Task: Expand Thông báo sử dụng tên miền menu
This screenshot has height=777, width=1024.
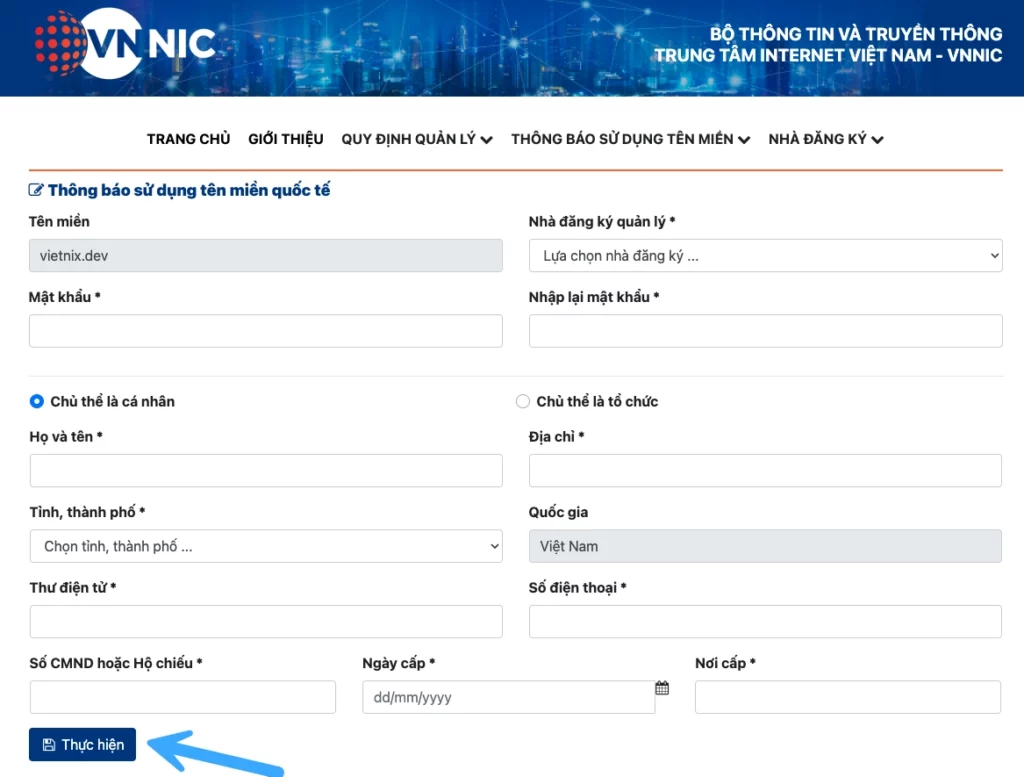Action: point(630,139)
